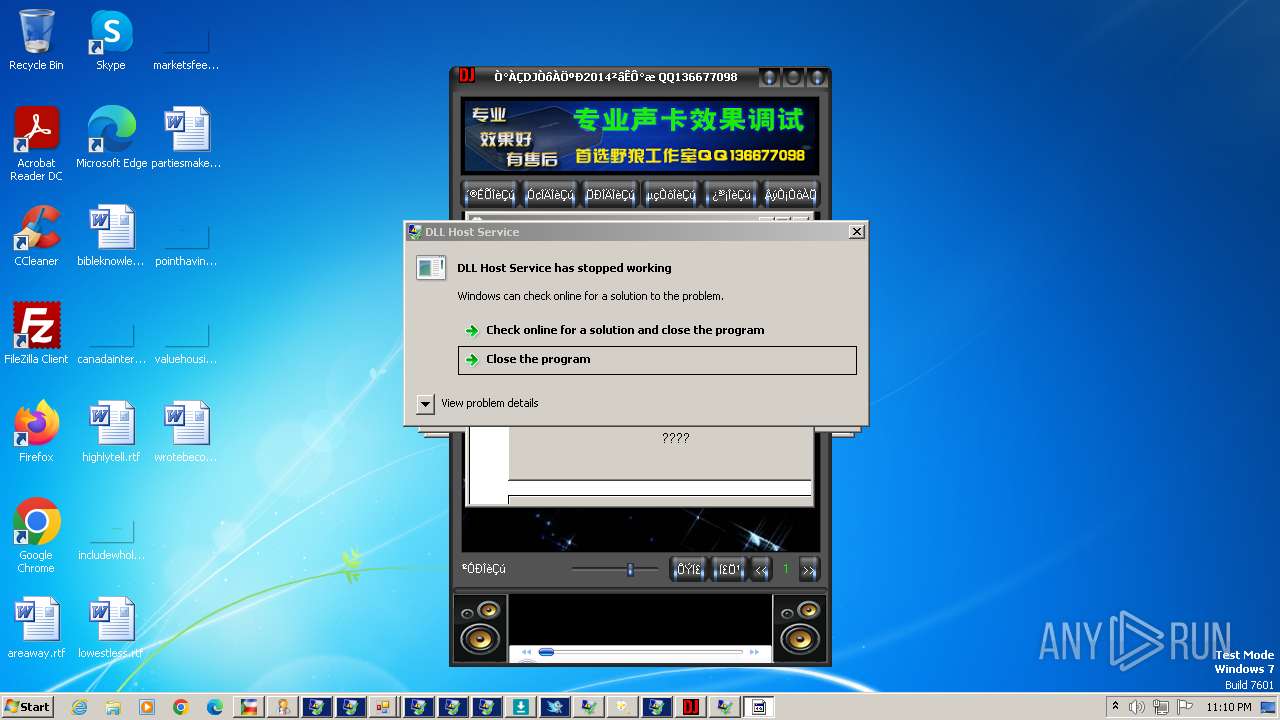Click the Show desktop button at taskbar end
The width and height of the screenshot is (1280, 720).
[1270, 707]
